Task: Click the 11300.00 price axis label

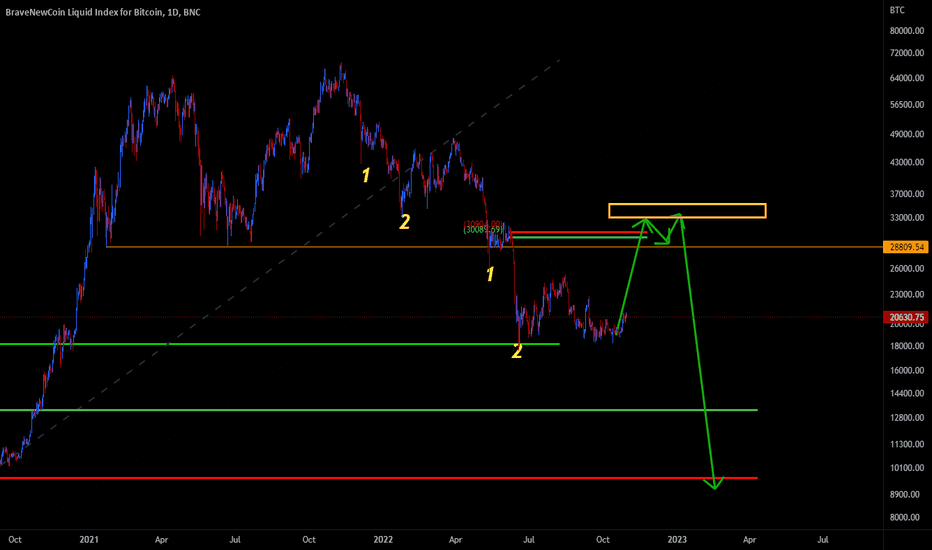Action: tap(907, 444)
